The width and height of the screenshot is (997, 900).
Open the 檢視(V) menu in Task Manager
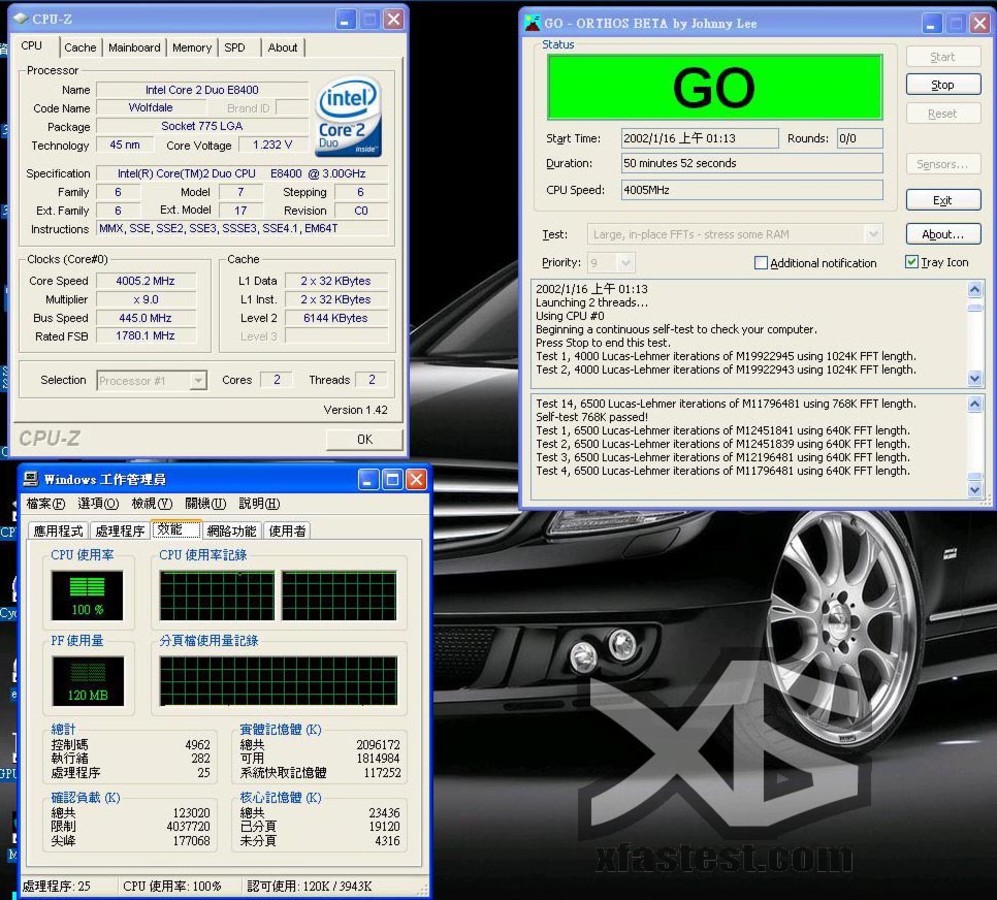coord(152,504)
